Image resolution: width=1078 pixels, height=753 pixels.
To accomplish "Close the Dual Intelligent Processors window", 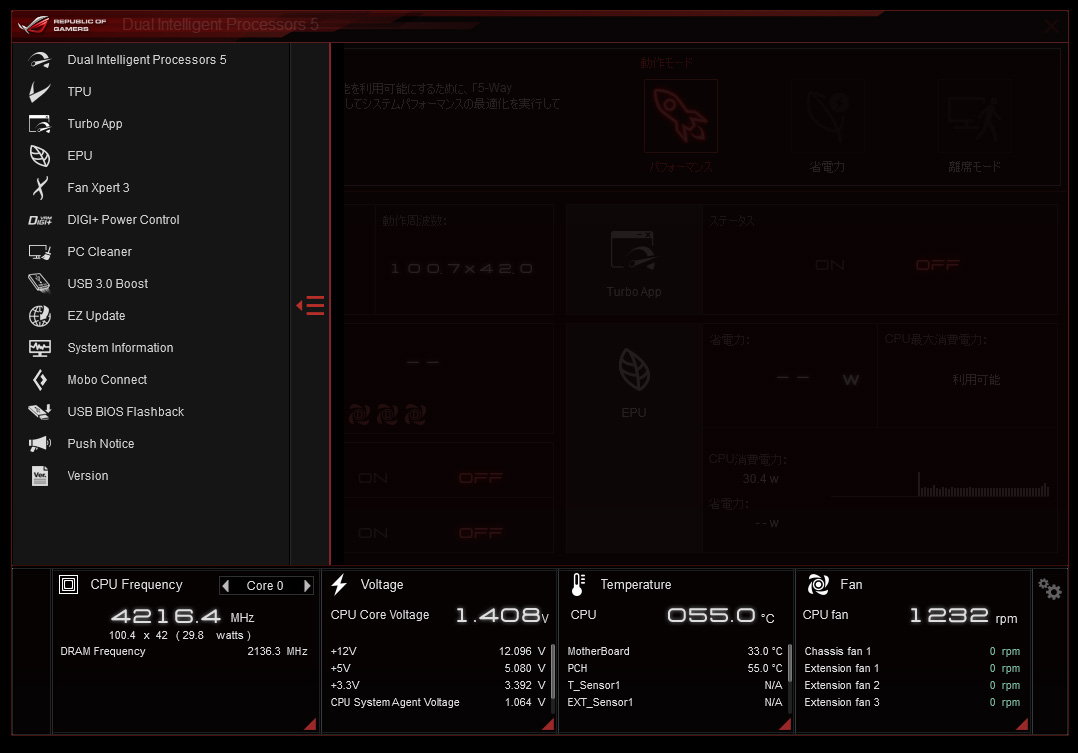I will coord(1051,26).
